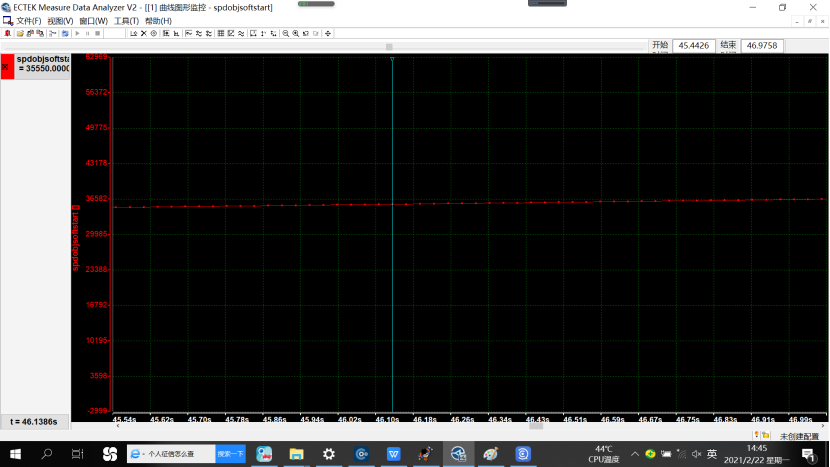Open the notification center icon
This screenshot has height=467, width=830.
(x=808, y=454)
